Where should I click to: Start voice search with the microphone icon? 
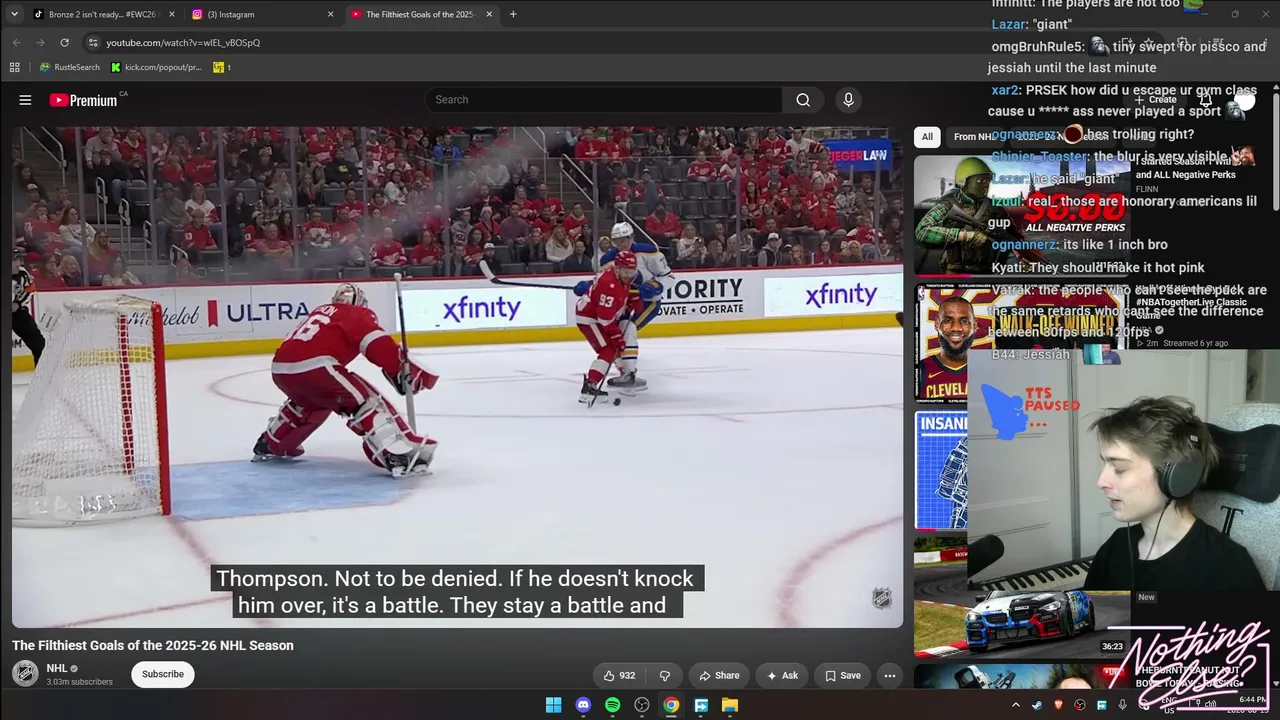(848, 100)
